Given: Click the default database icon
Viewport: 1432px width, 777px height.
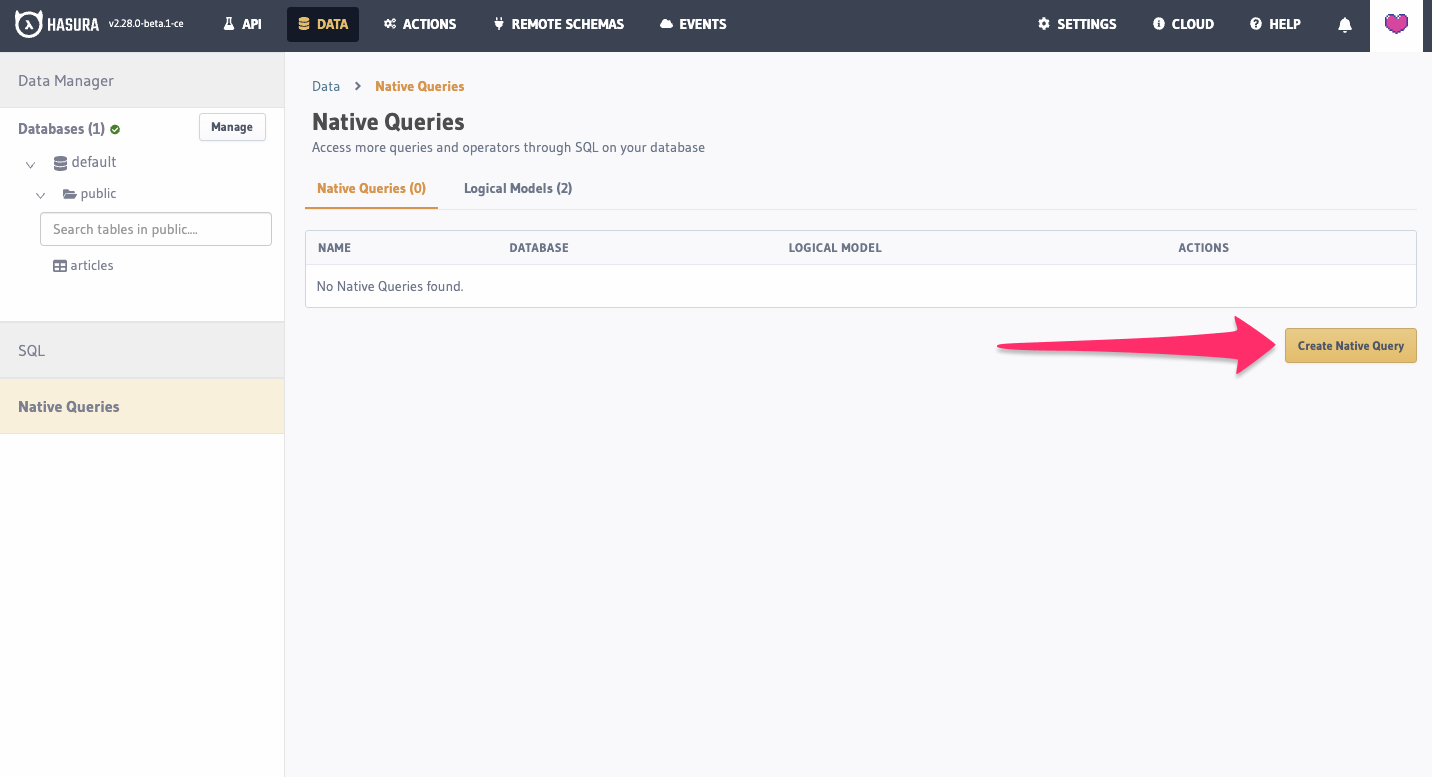Looking at the screenshot, I should (60, 161).
